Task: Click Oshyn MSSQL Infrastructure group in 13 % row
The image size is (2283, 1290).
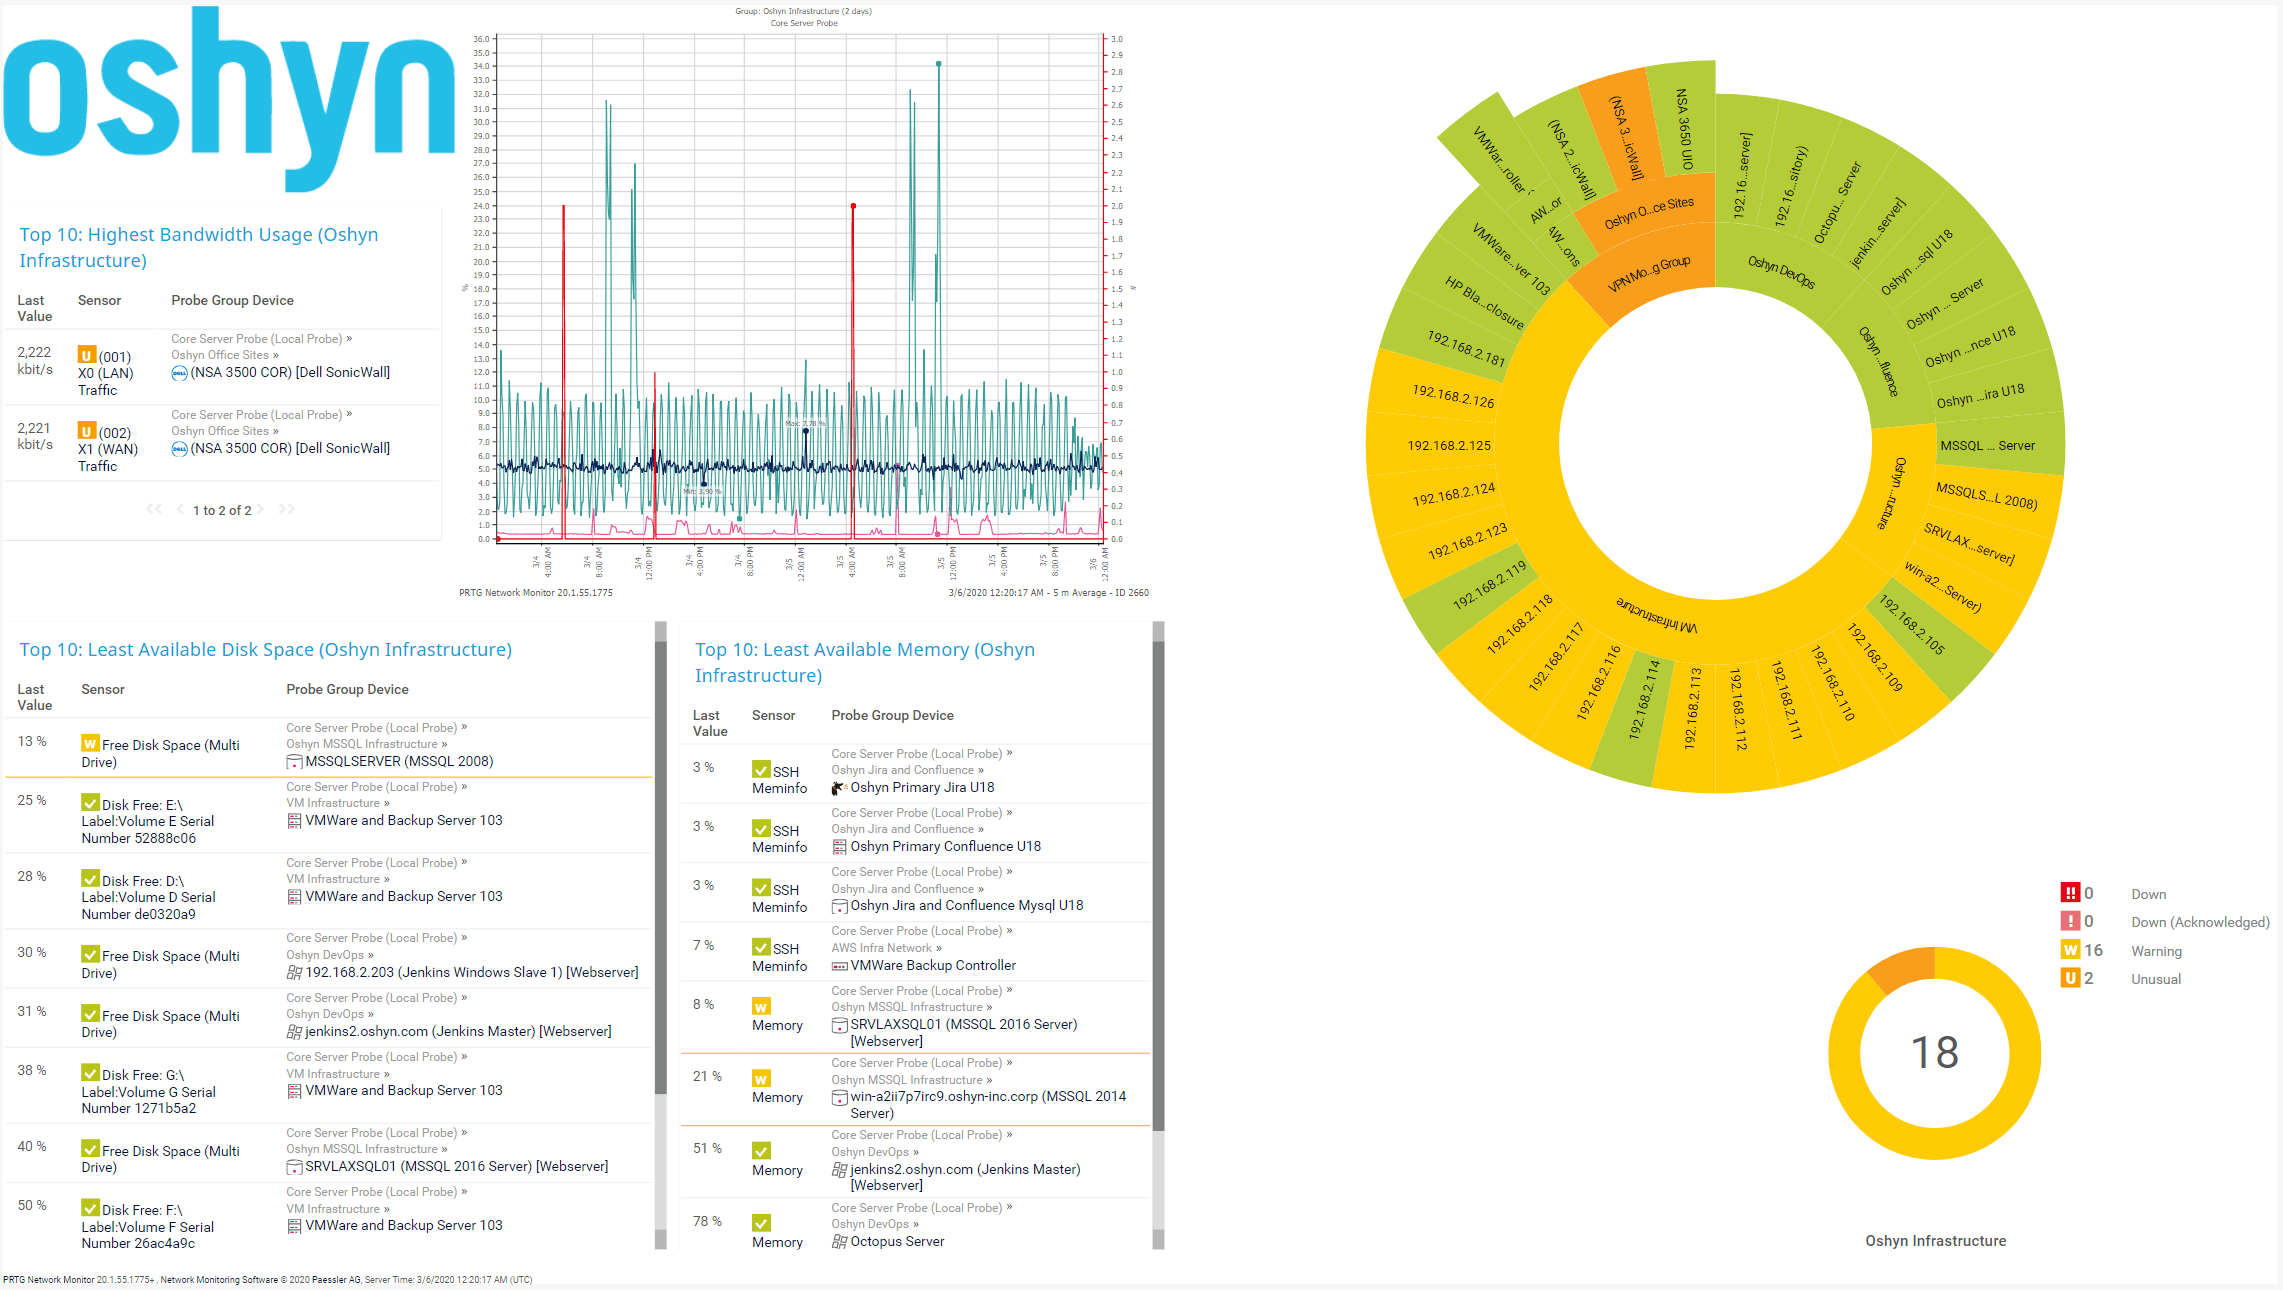Action: tap(362, 744)
